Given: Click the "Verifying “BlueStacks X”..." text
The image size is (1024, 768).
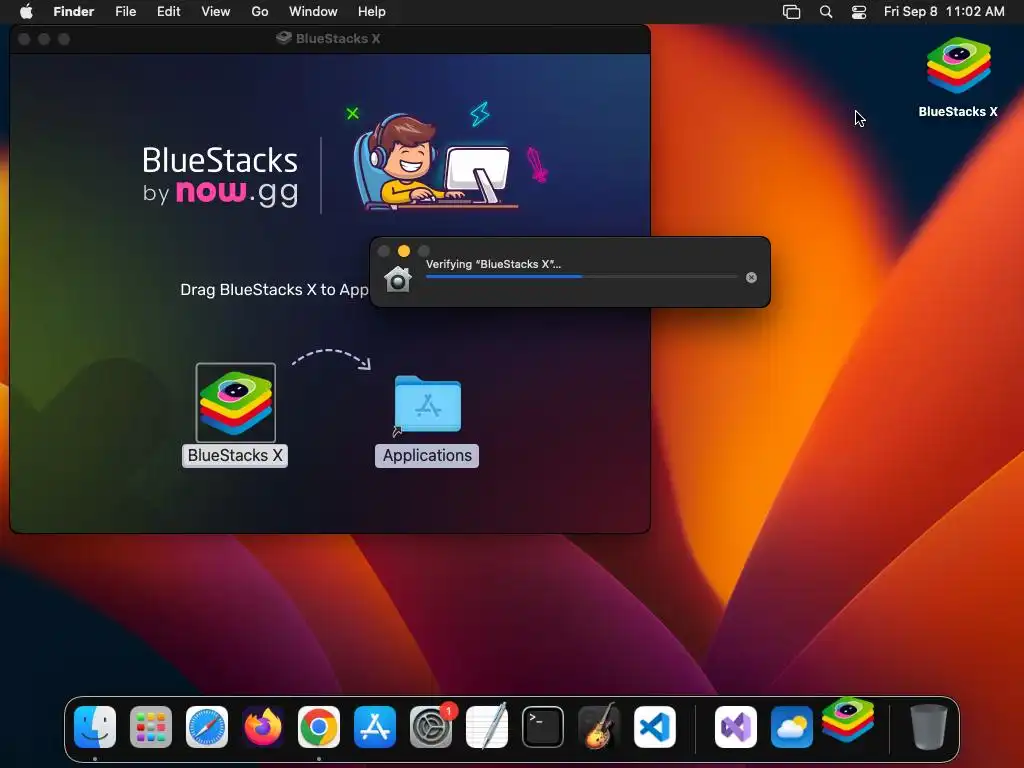Looking at the screenshot, I should pos(493,264).
